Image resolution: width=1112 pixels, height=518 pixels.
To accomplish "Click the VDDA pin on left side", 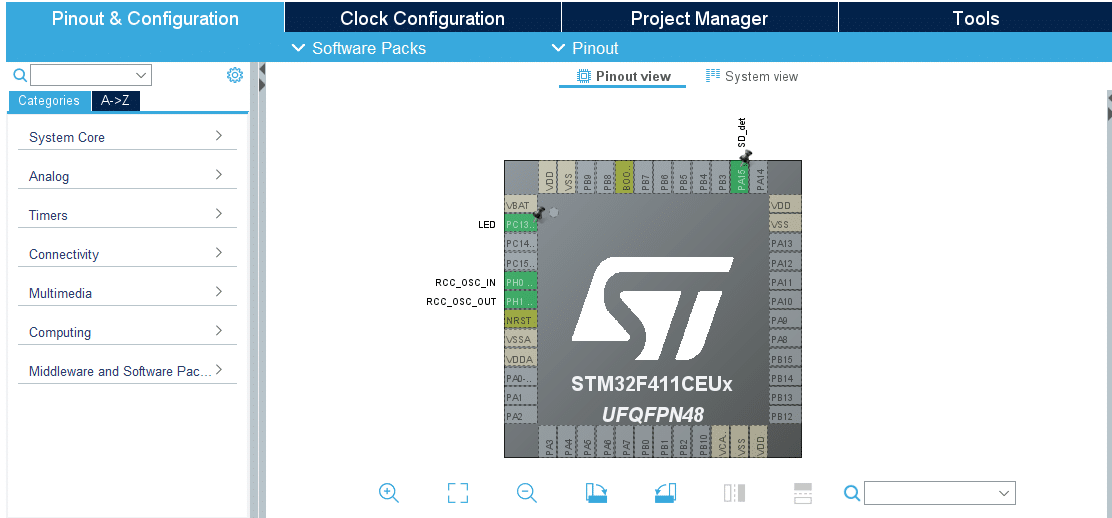I will [x=521, y=359].
